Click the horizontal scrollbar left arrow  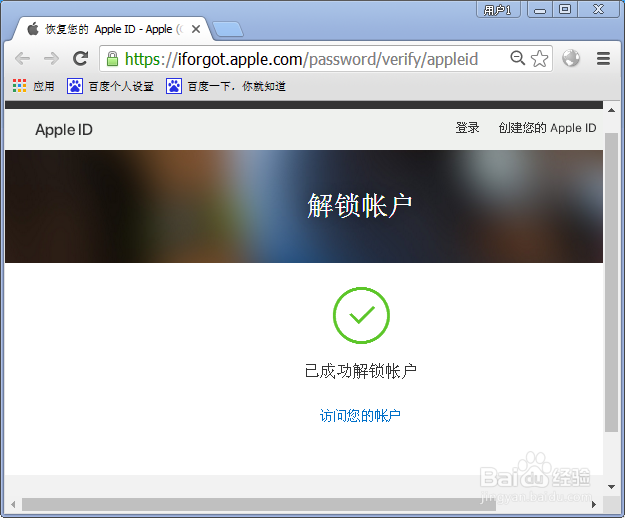click(x=13, y=504)
